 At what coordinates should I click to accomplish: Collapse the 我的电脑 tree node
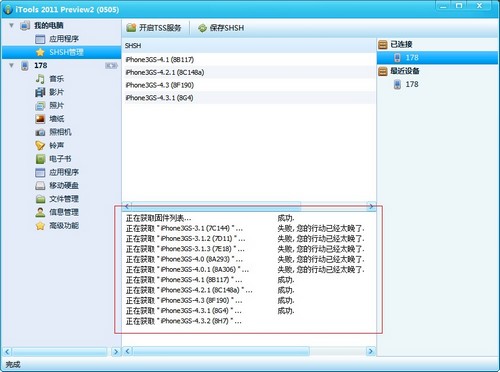pyautogui.click(x=11, y=25)
